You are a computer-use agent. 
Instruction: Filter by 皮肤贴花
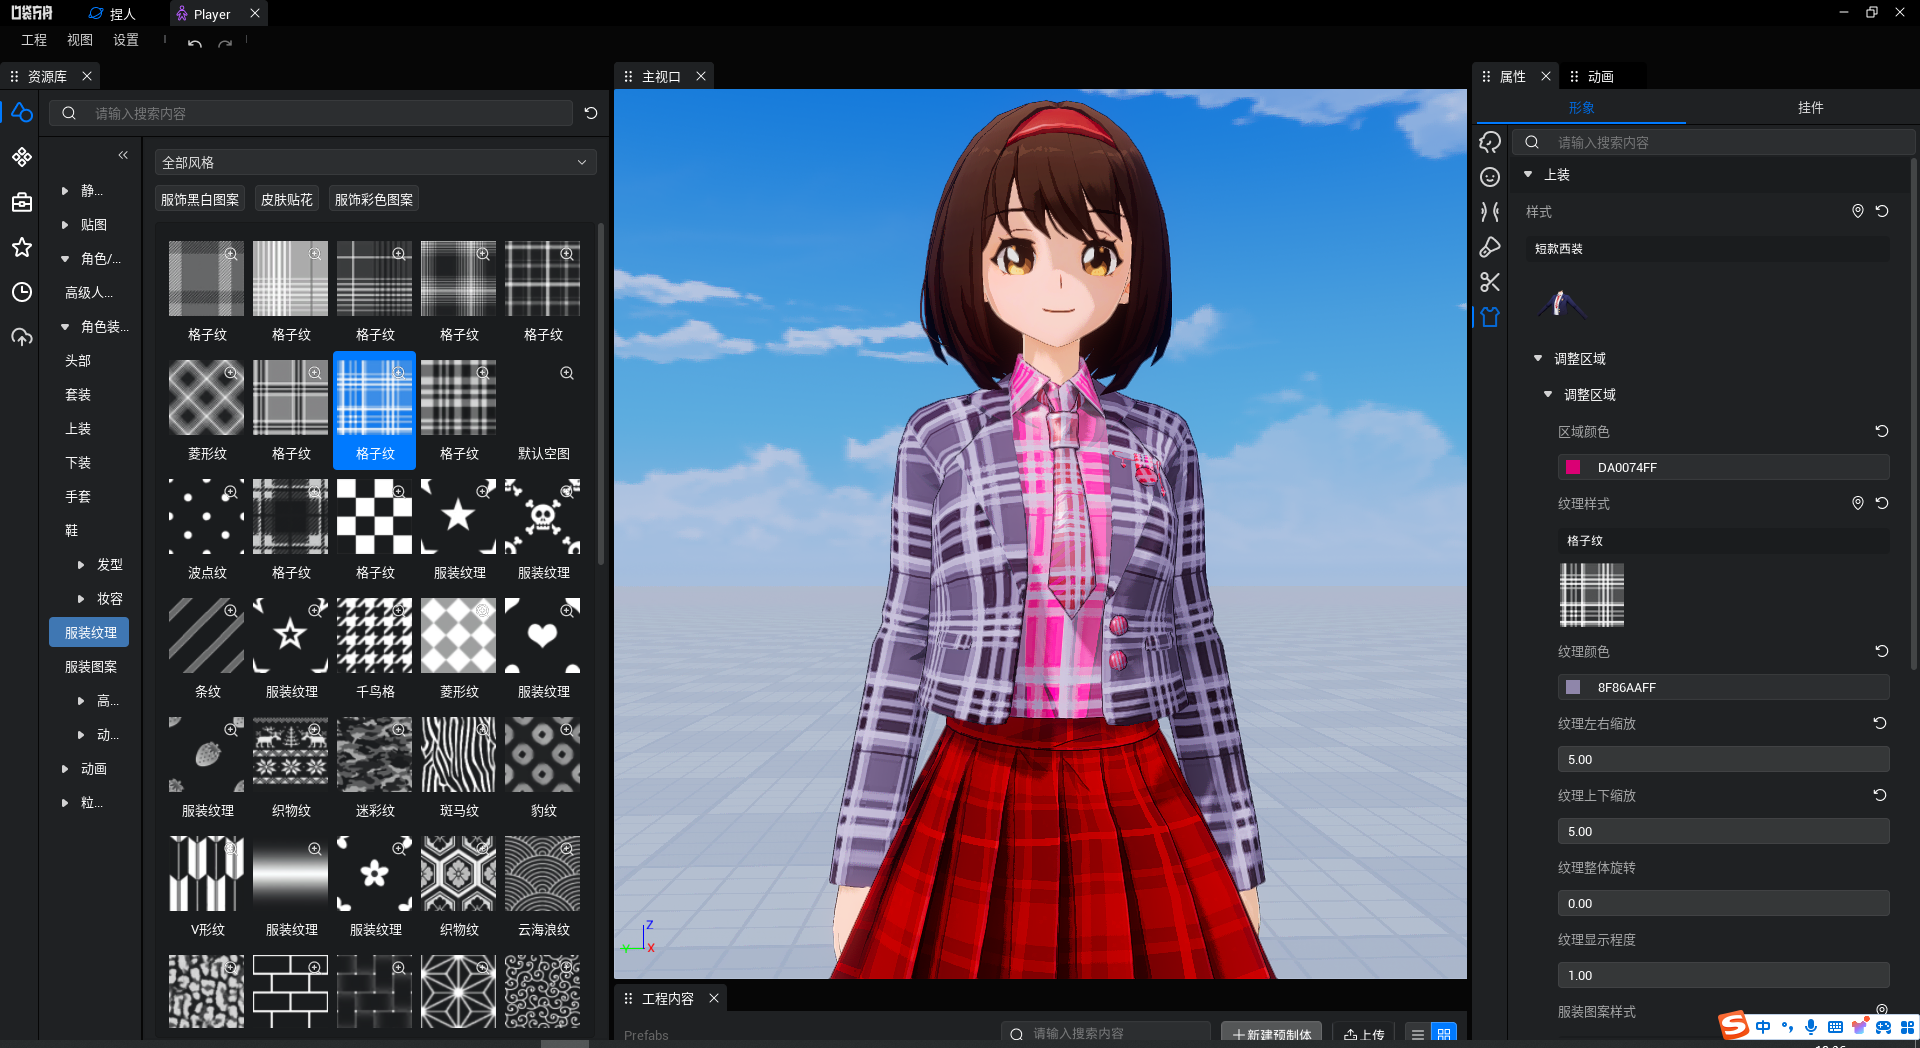287,199
